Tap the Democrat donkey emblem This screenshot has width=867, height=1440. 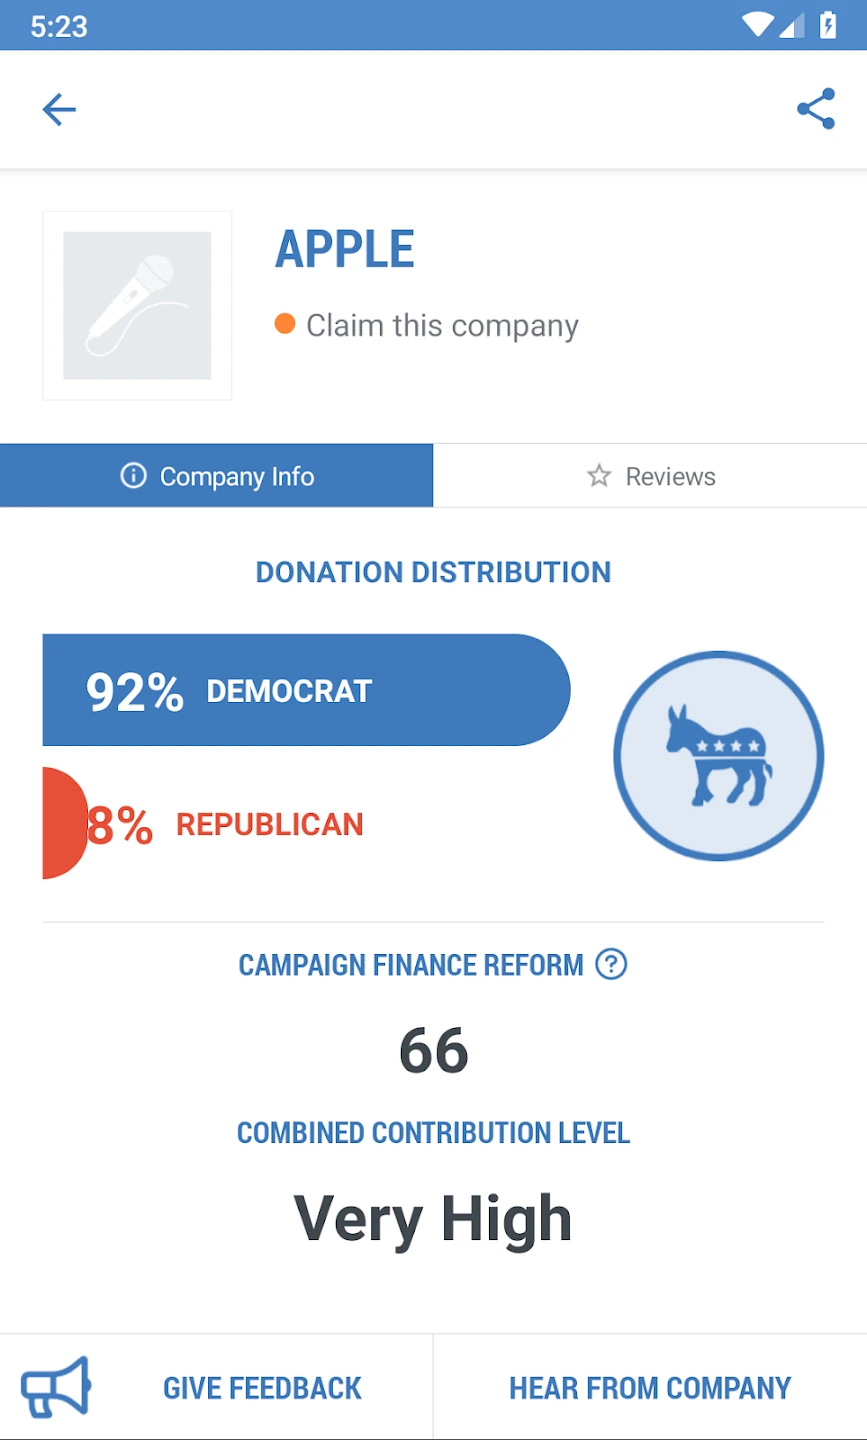click(718, 756)
